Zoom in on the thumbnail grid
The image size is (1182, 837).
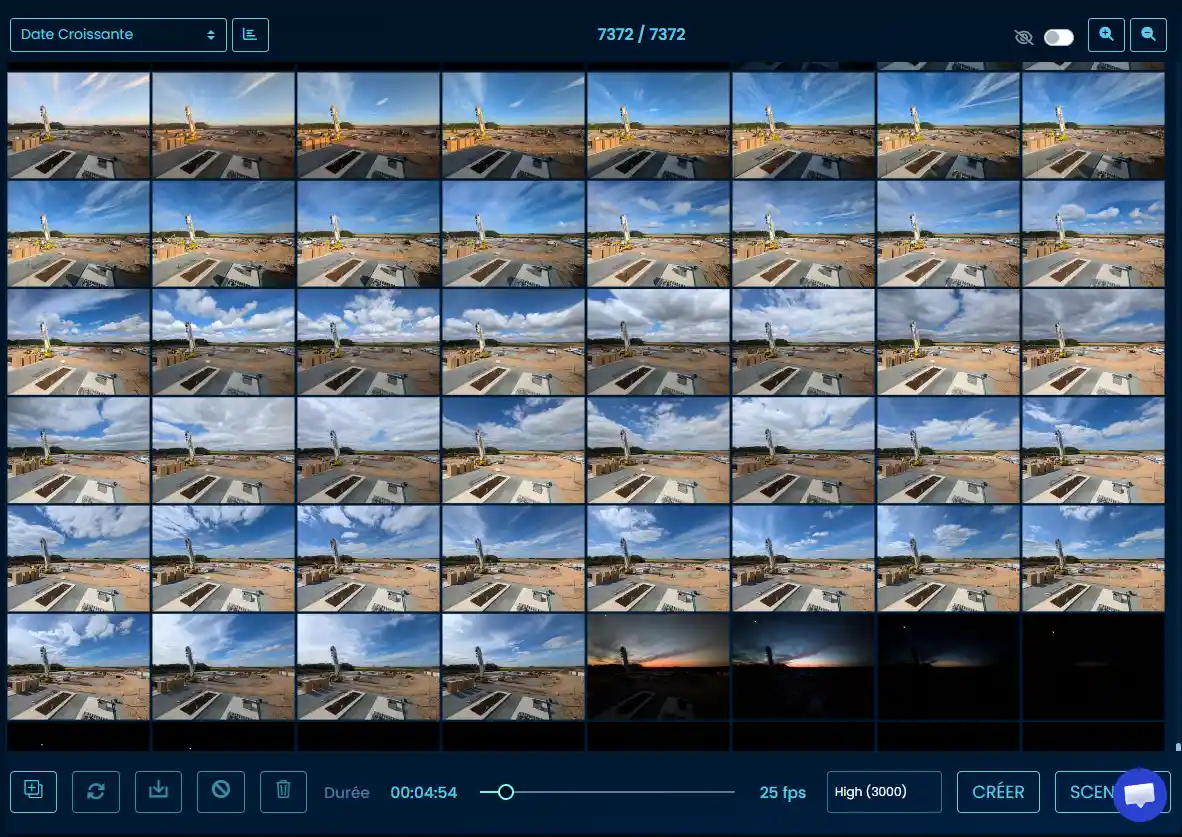tap(1106, 35)
